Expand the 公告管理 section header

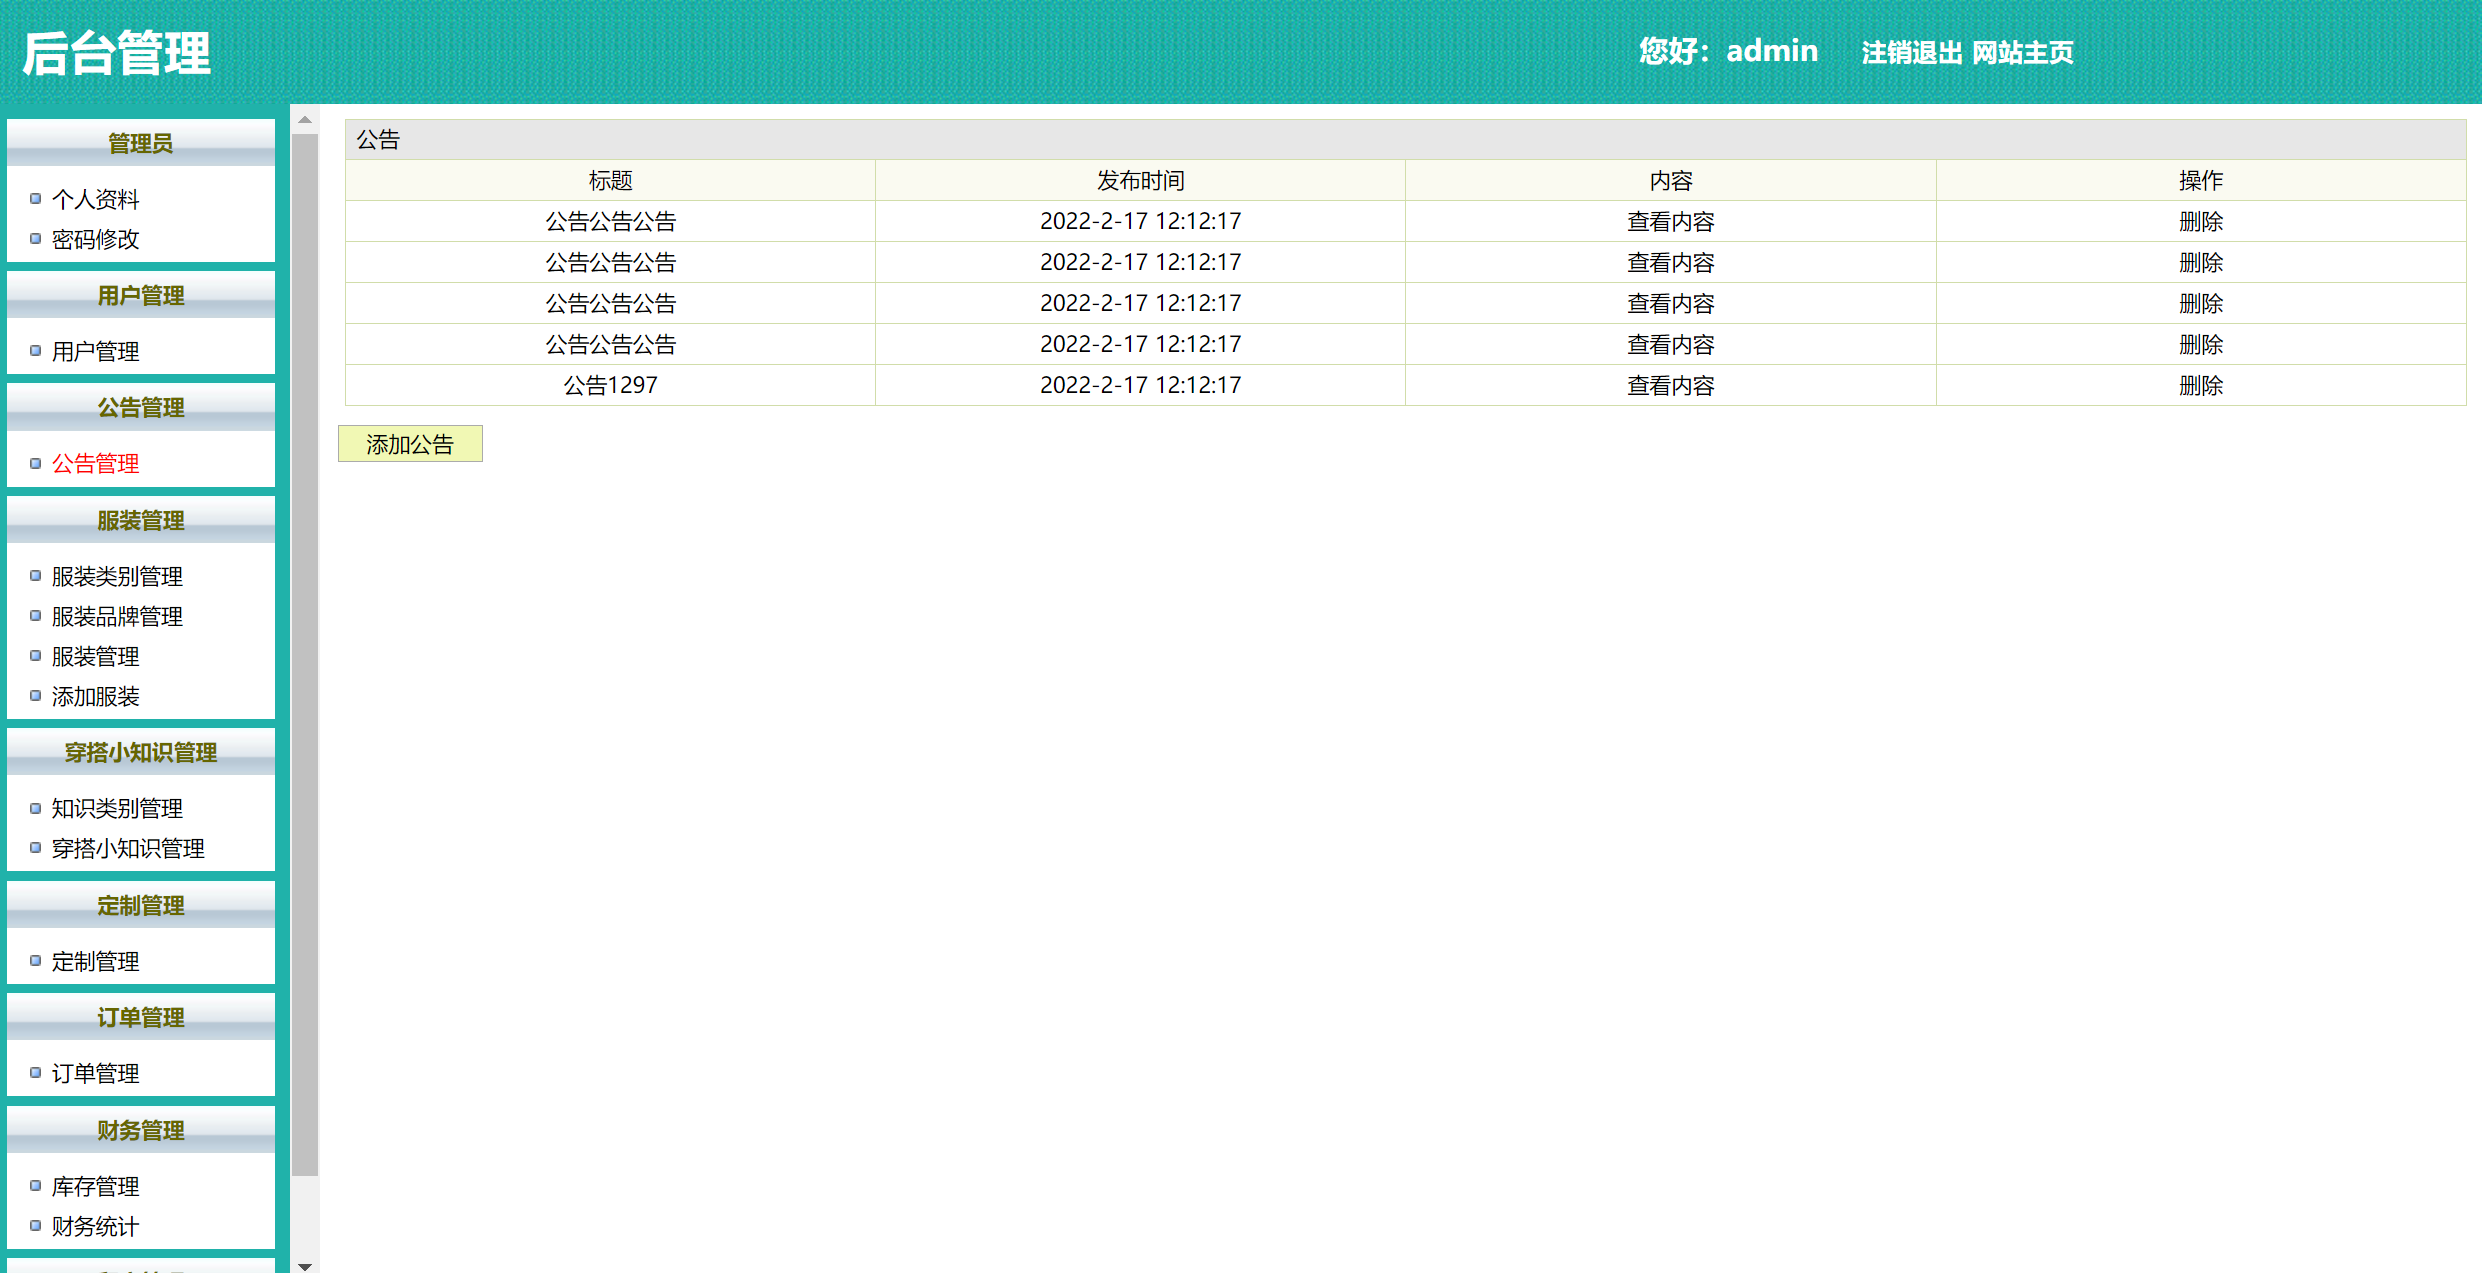(140, 408)
